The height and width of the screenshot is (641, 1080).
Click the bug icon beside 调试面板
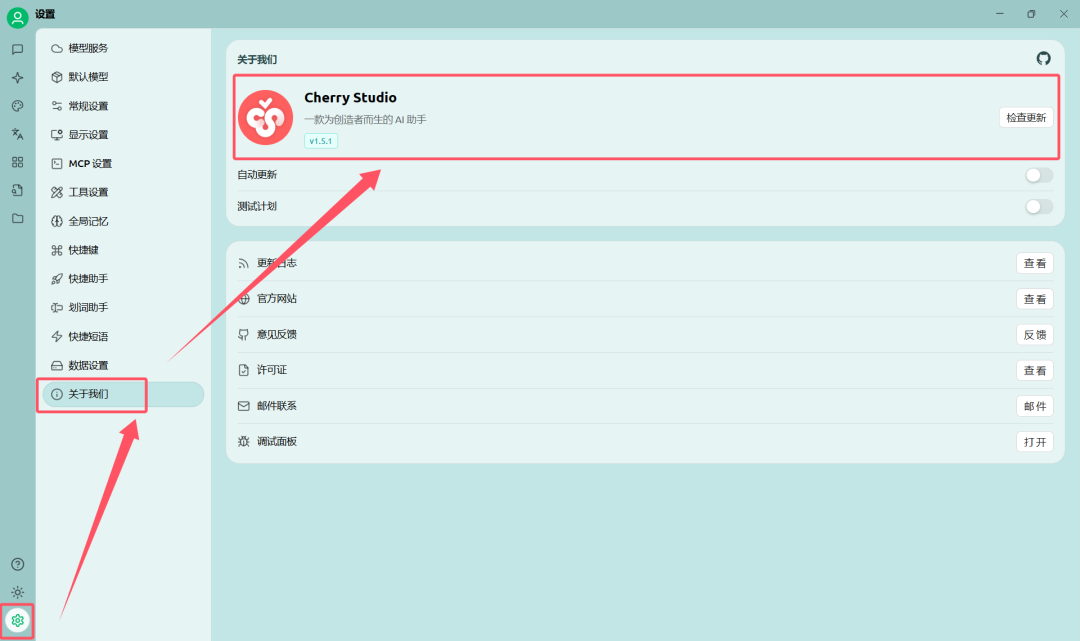244,442
